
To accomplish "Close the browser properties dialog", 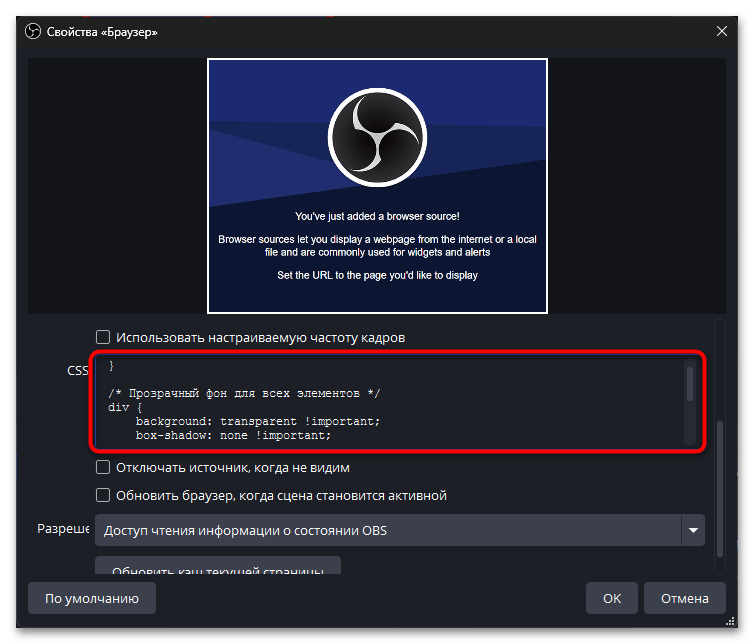I will point(721,31).
